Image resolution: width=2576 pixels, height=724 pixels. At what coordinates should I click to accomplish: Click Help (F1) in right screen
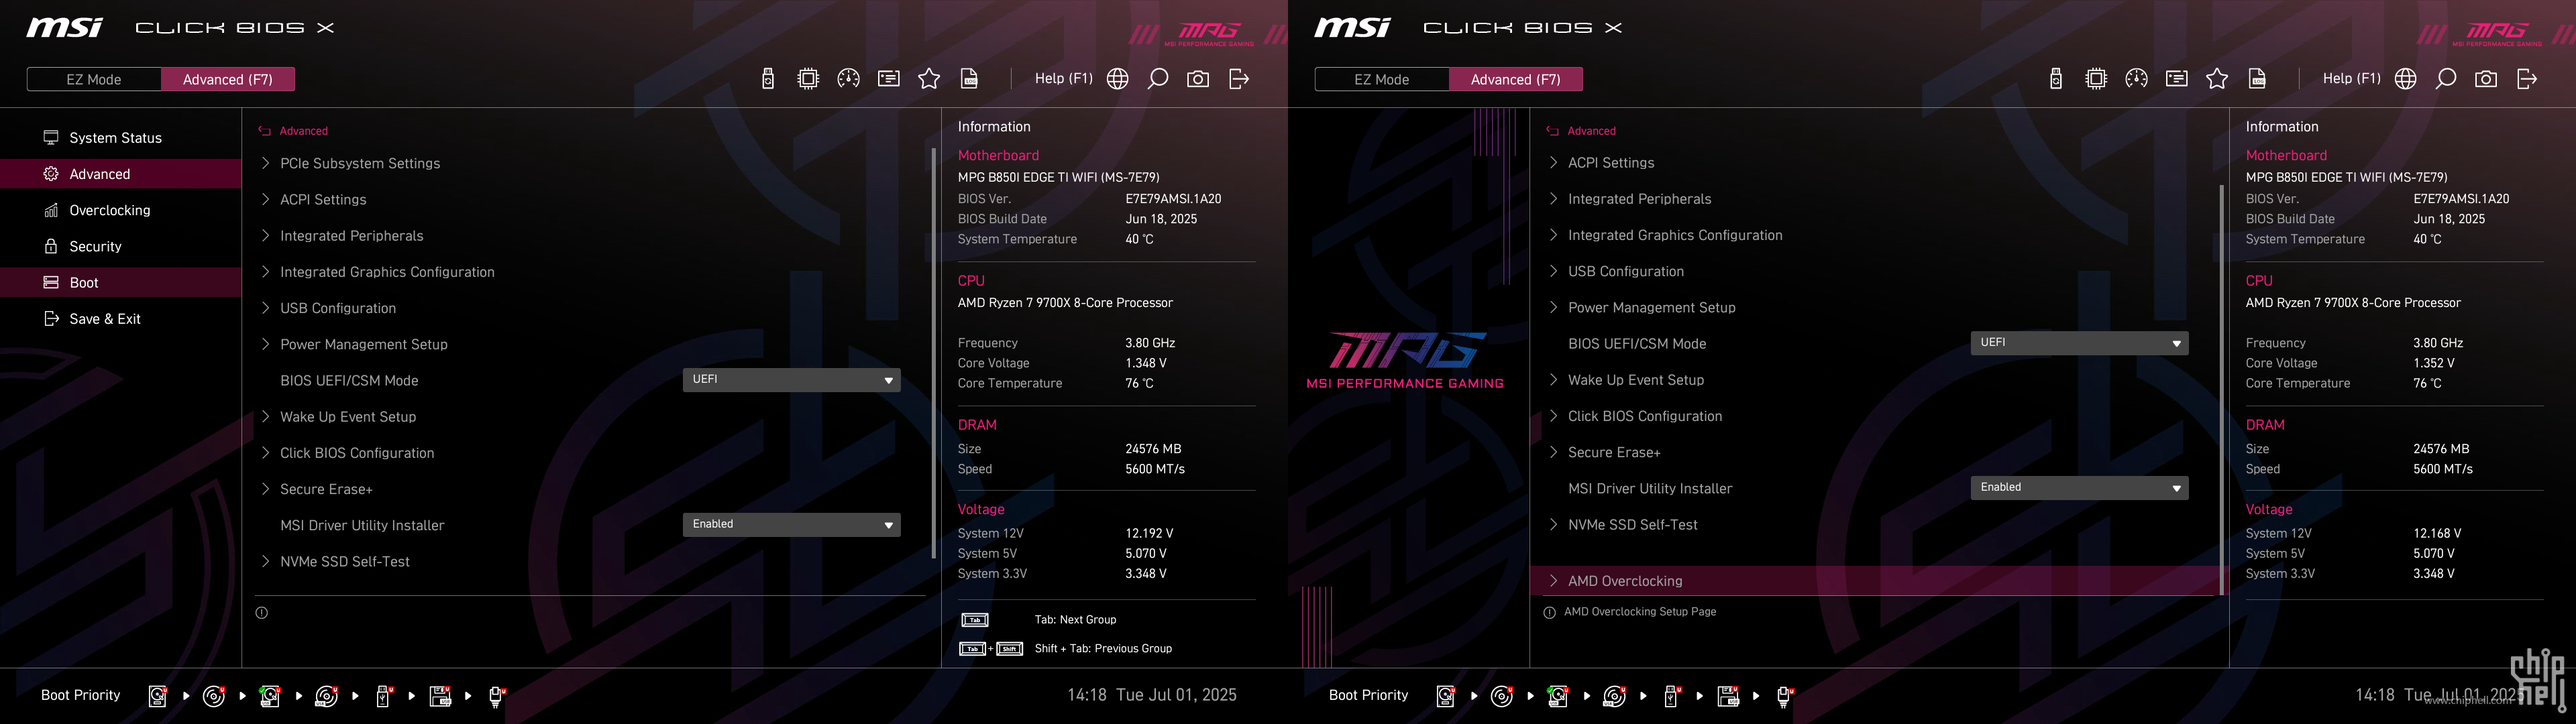click(2351, 79)
